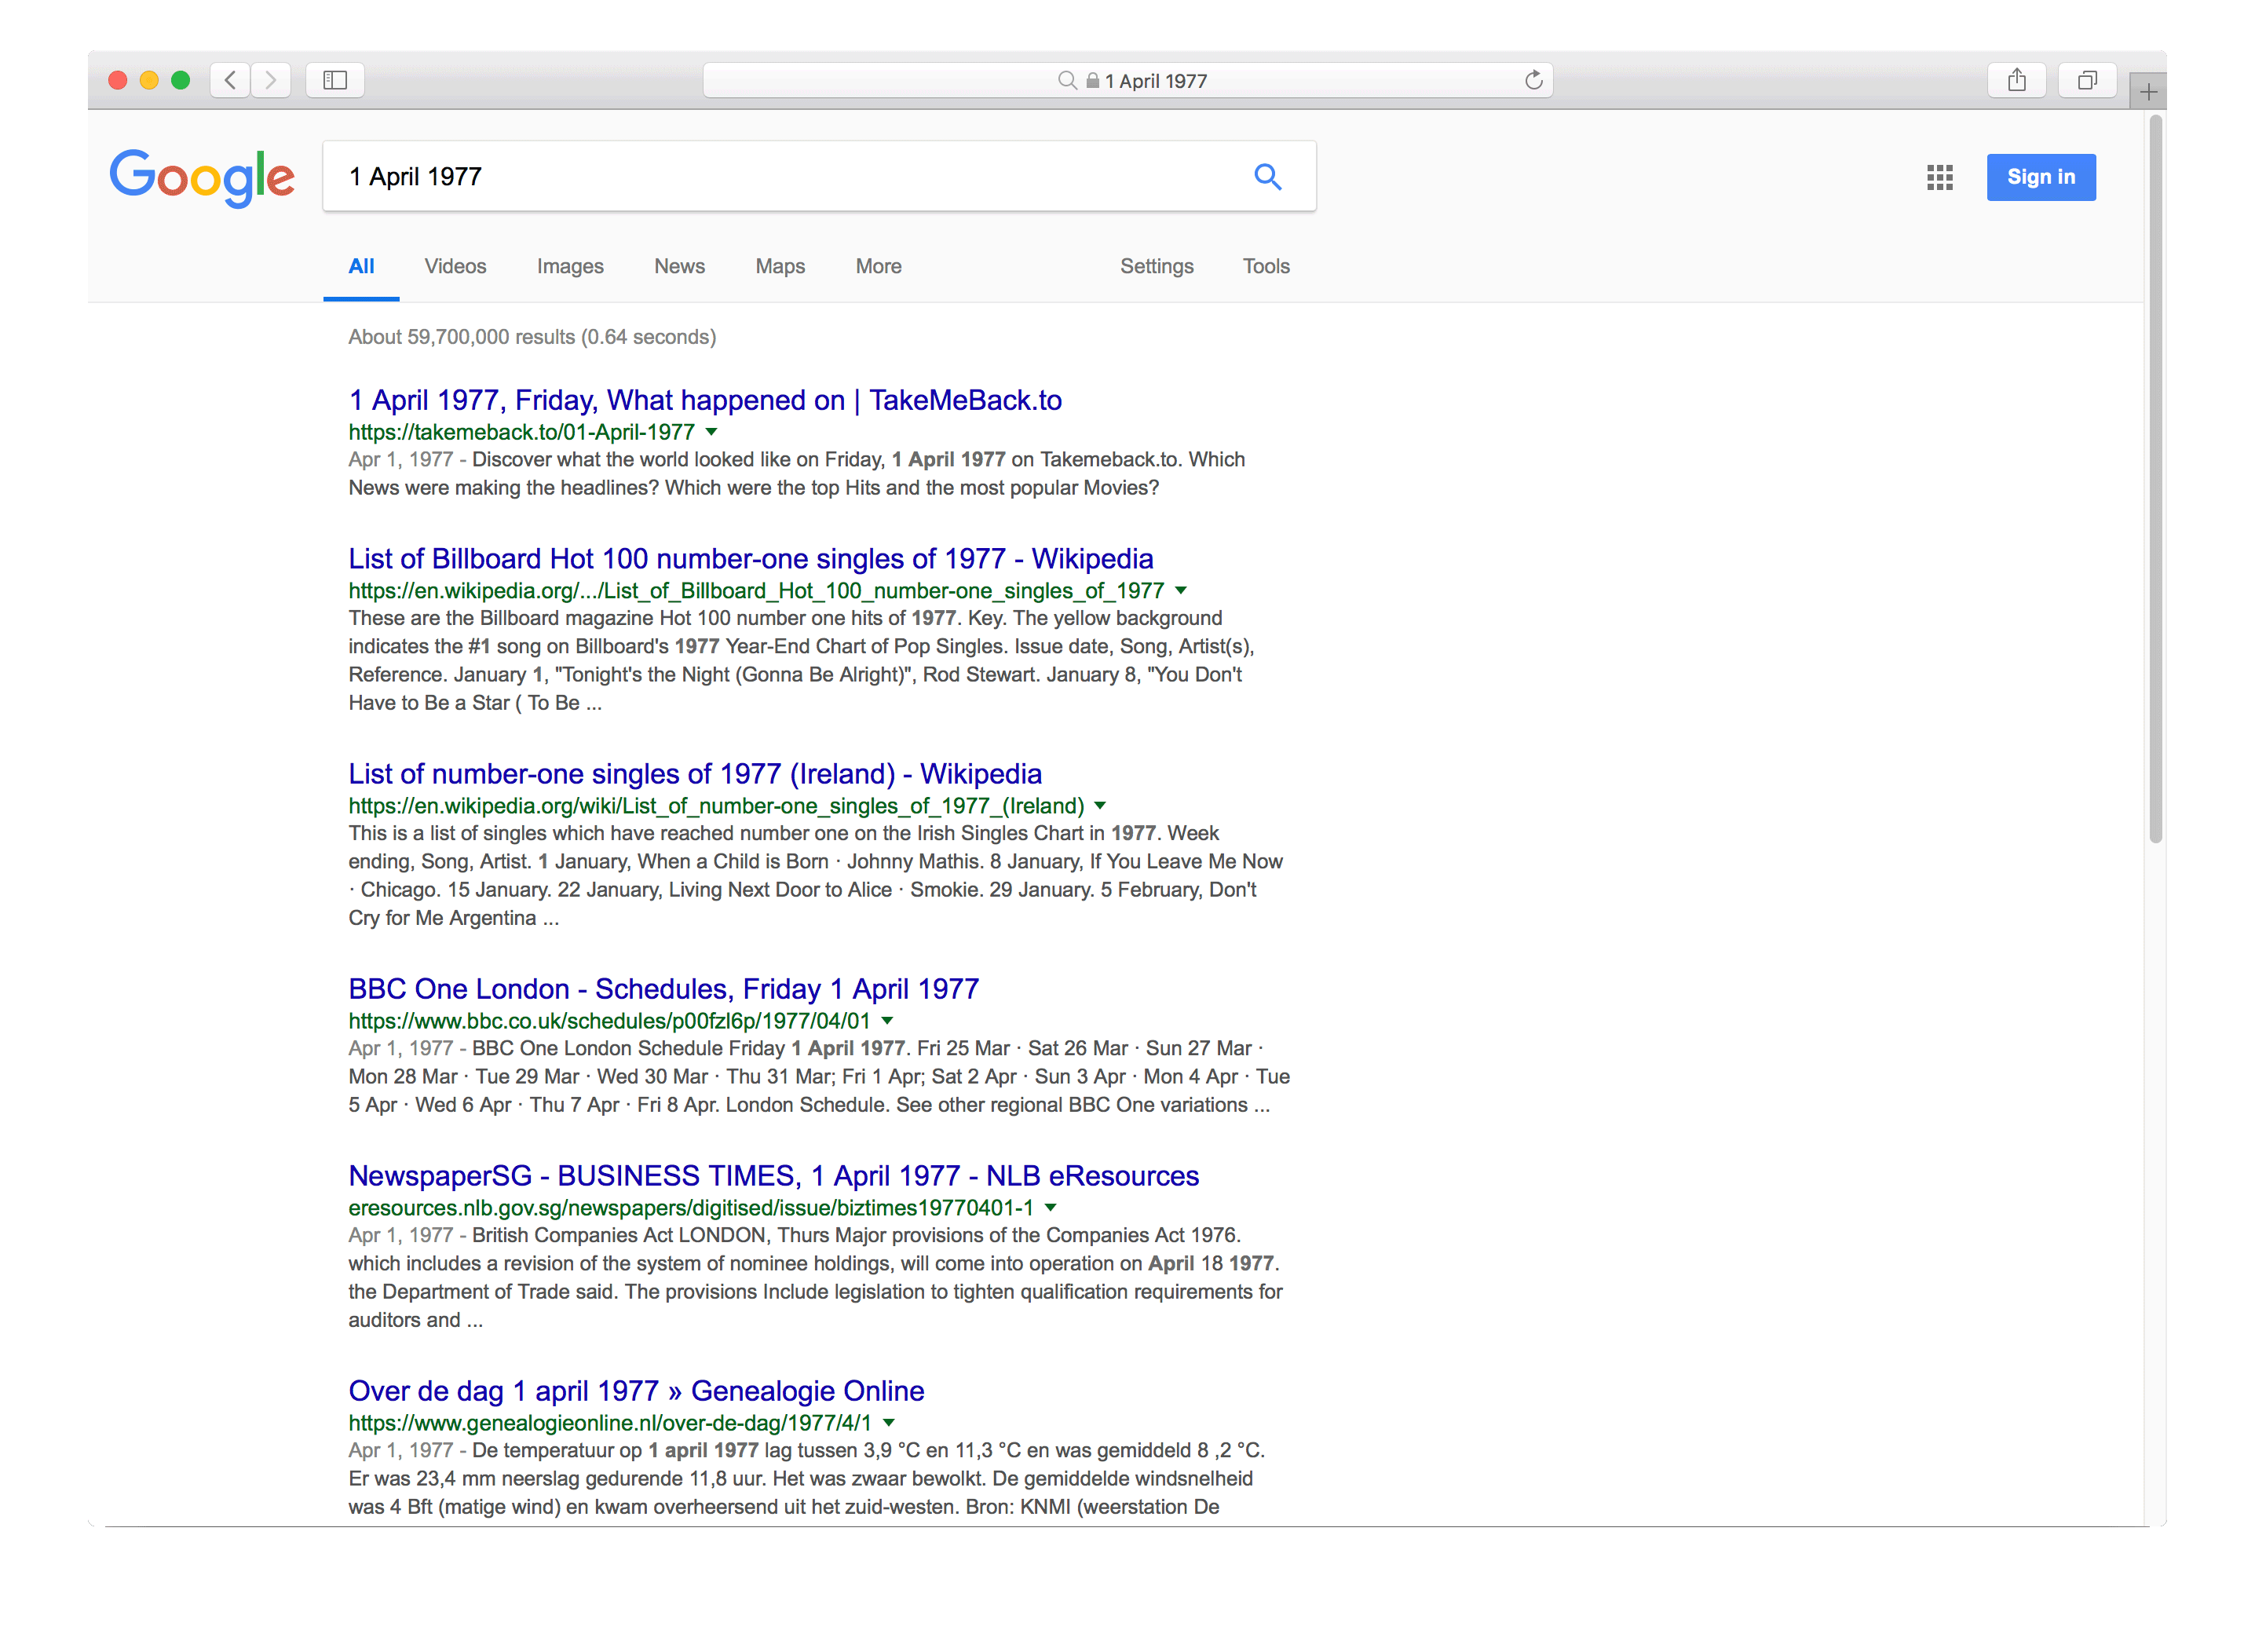
Task: Open the Settings menu
Action: (1156, 266)
